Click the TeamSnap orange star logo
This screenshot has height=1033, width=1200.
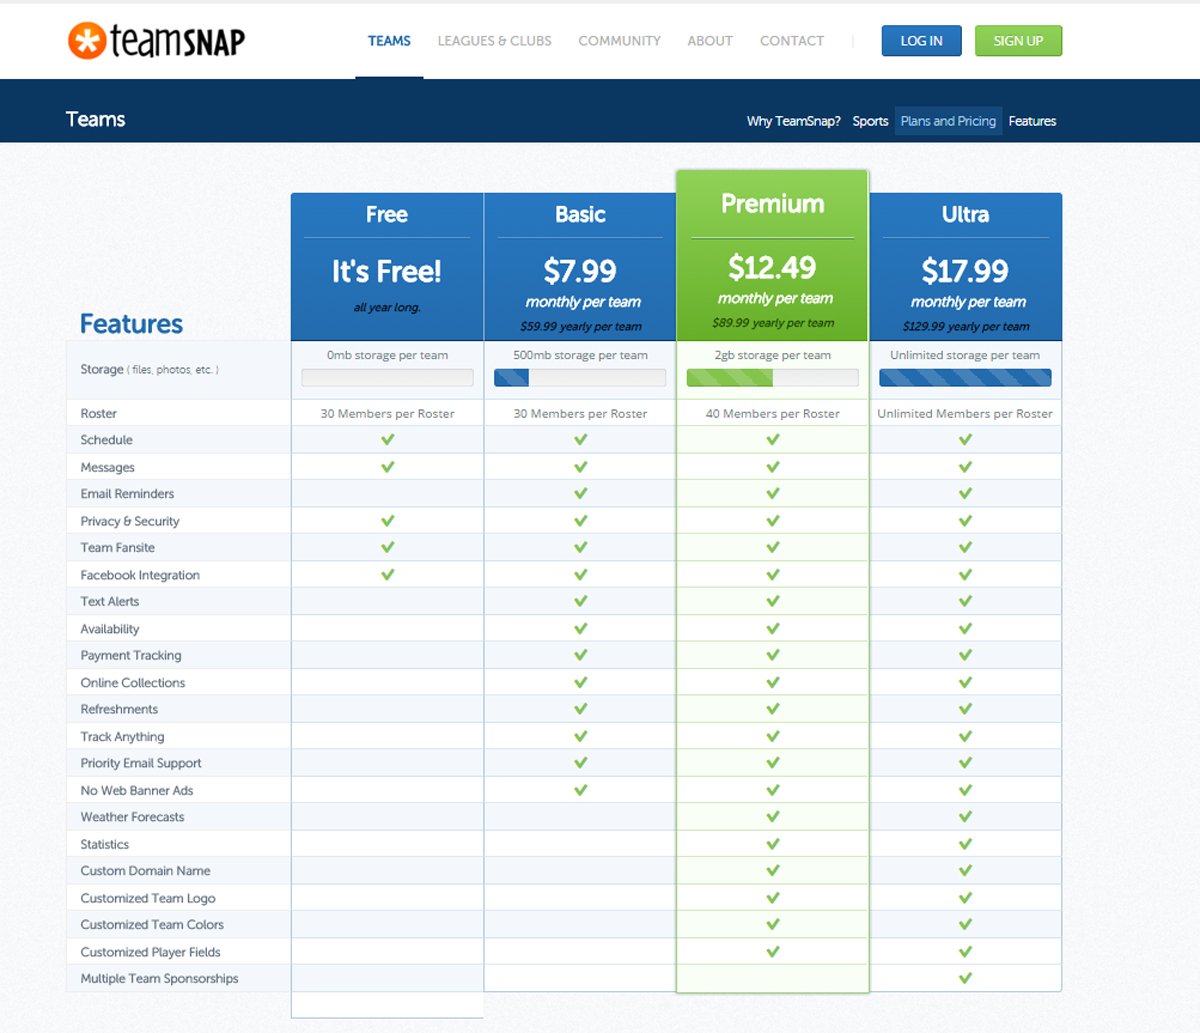point(87,40)
